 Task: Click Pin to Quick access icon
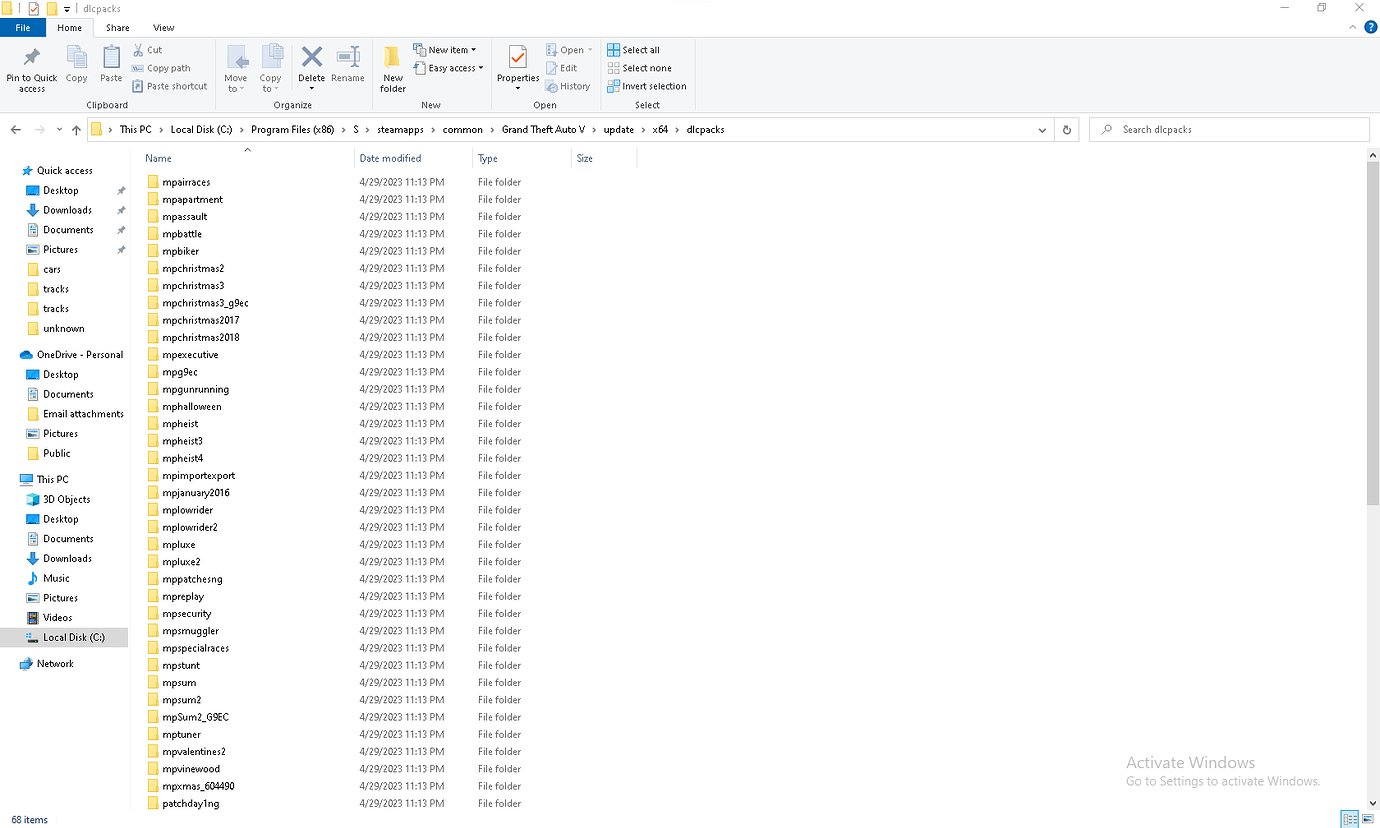pos(32,68)
